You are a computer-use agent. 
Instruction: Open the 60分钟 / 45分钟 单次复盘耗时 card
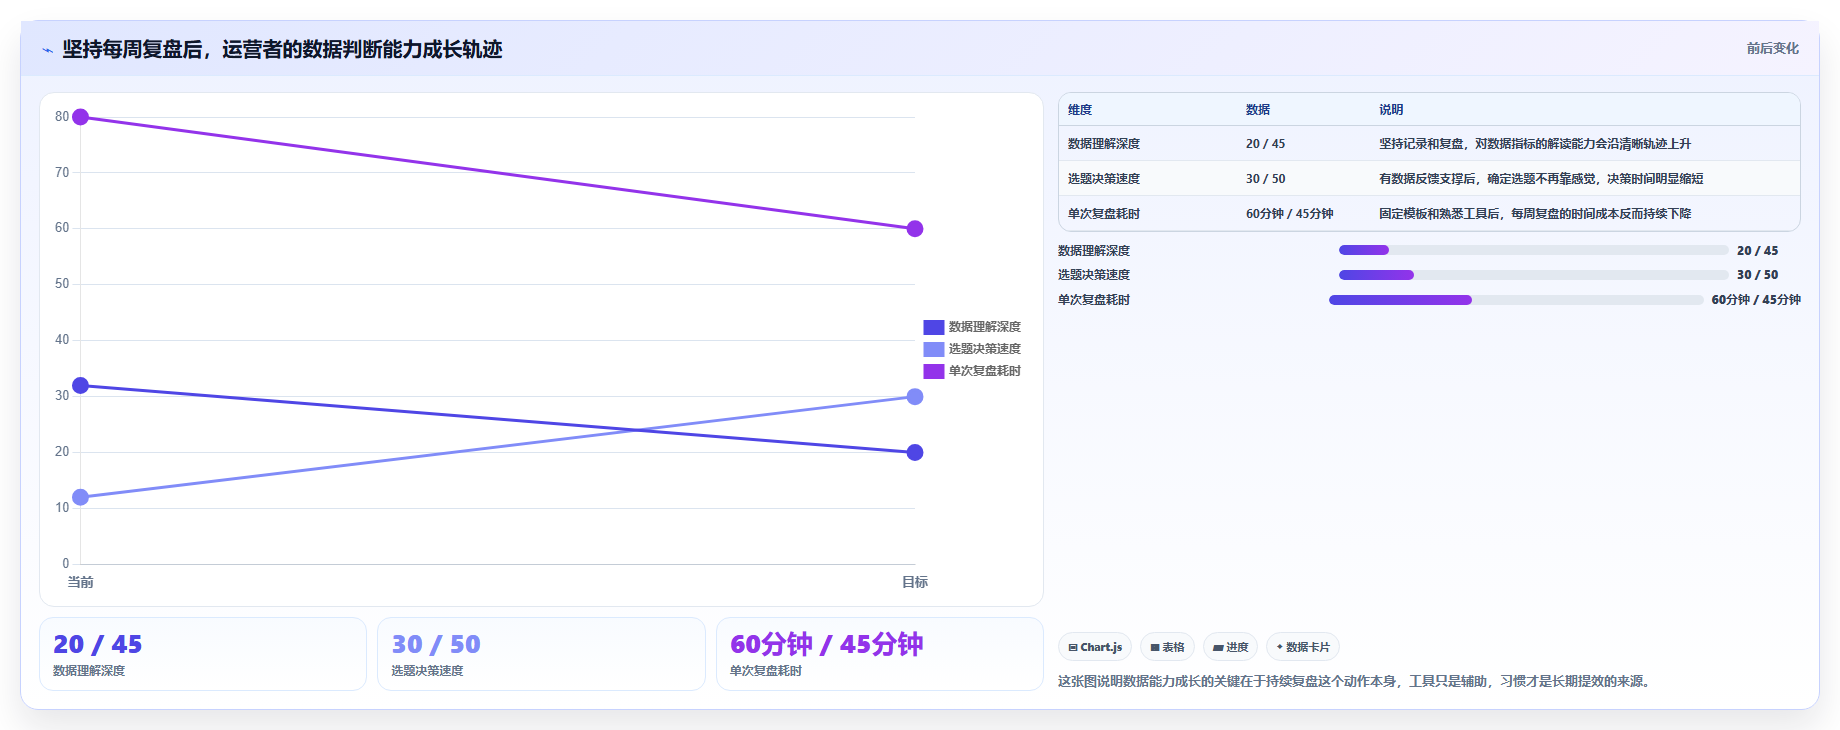pyautogui.click(x=880, y=654)
